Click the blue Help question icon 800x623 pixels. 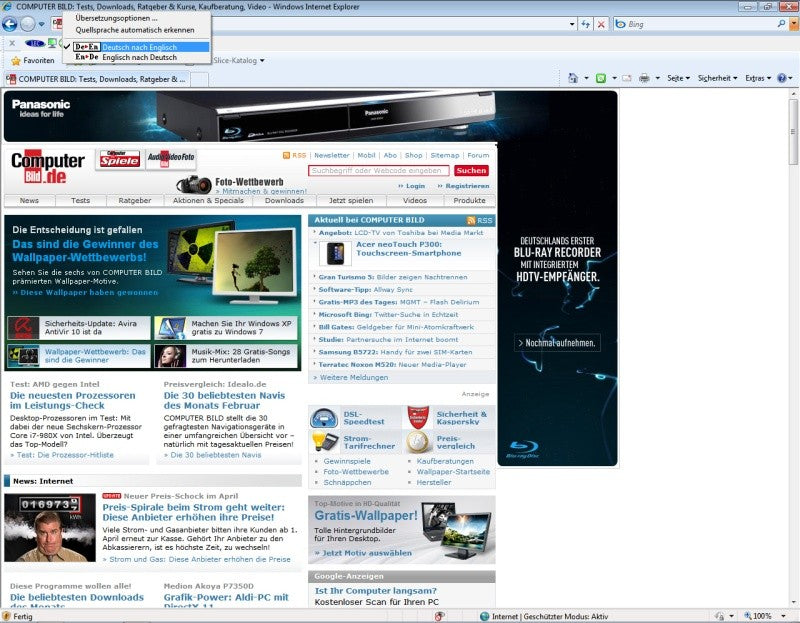782,78
